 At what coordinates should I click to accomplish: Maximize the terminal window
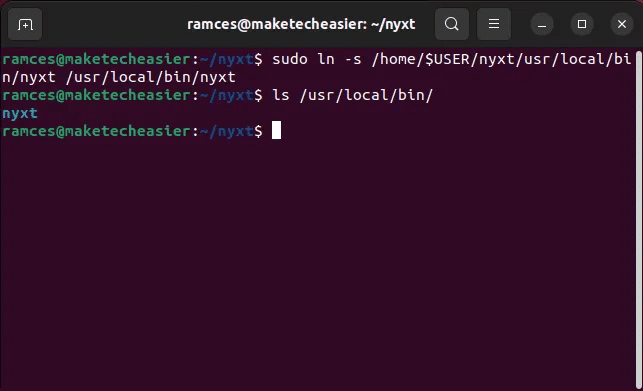pos(581,25)
